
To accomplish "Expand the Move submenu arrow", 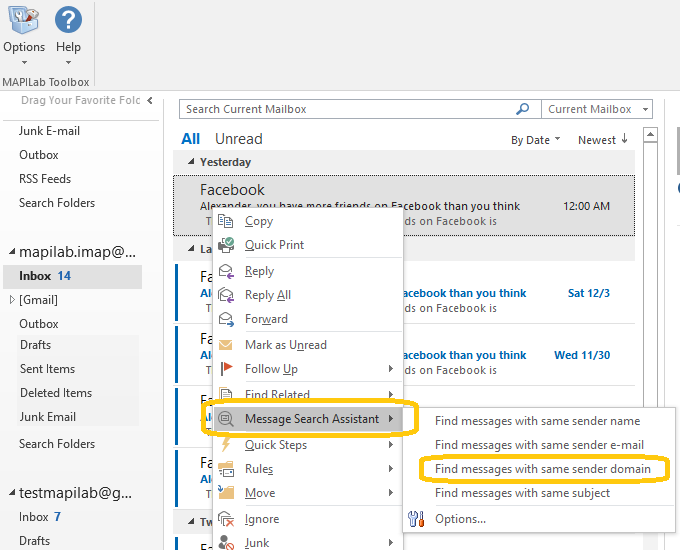I will pyautogui.click(x=391, y=493).
